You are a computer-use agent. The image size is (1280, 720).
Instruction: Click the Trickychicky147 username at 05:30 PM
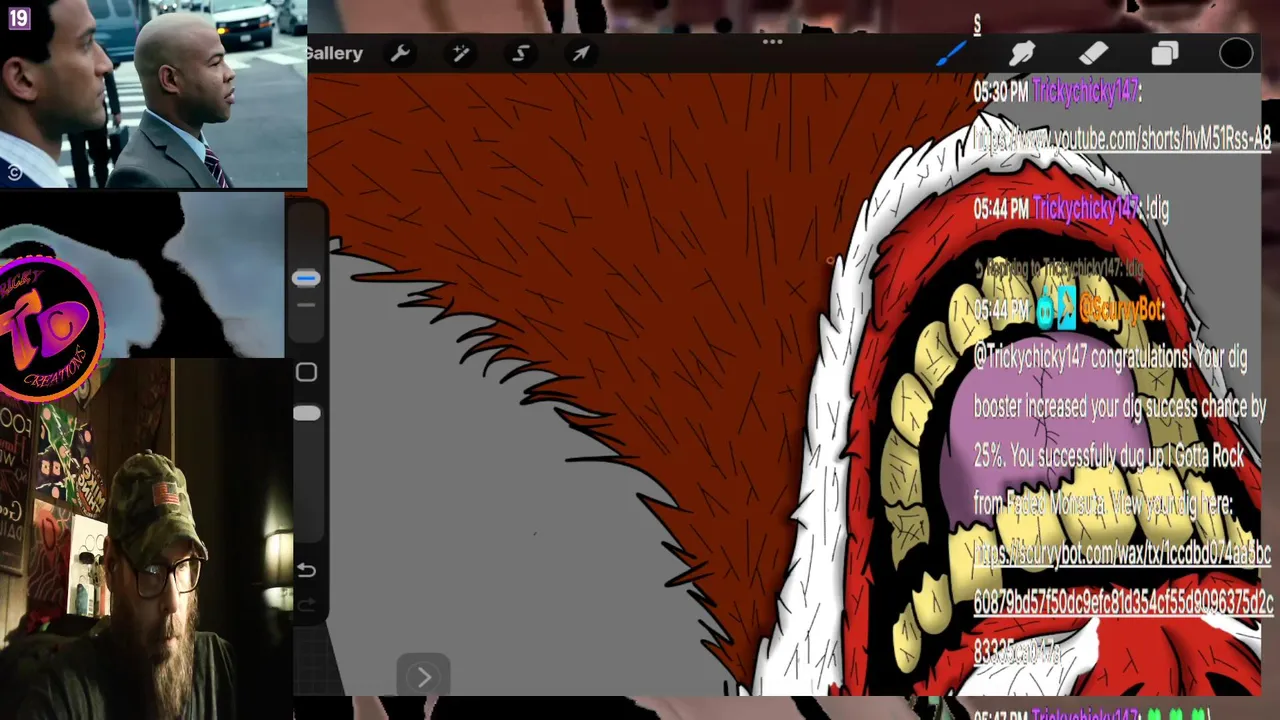(x=1086, y=92)
